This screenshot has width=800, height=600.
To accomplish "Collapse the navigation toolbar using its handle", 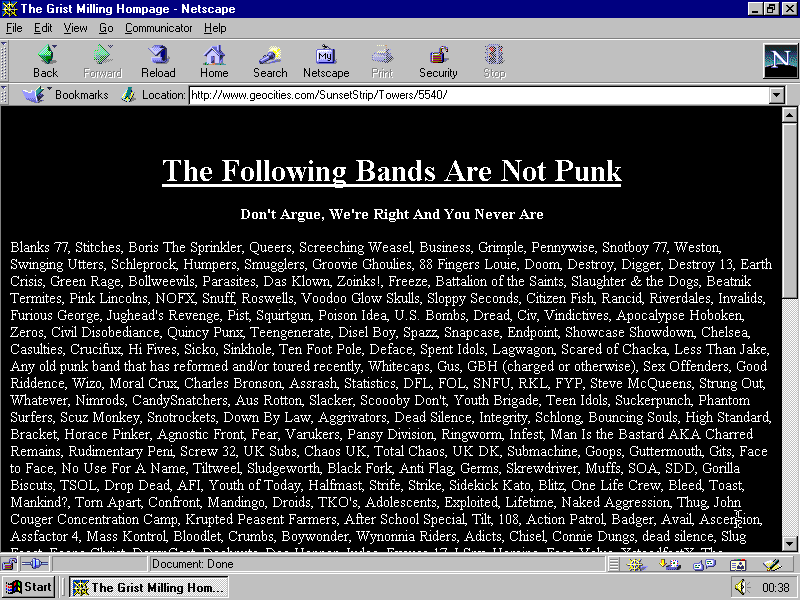I will pos(5,62).
